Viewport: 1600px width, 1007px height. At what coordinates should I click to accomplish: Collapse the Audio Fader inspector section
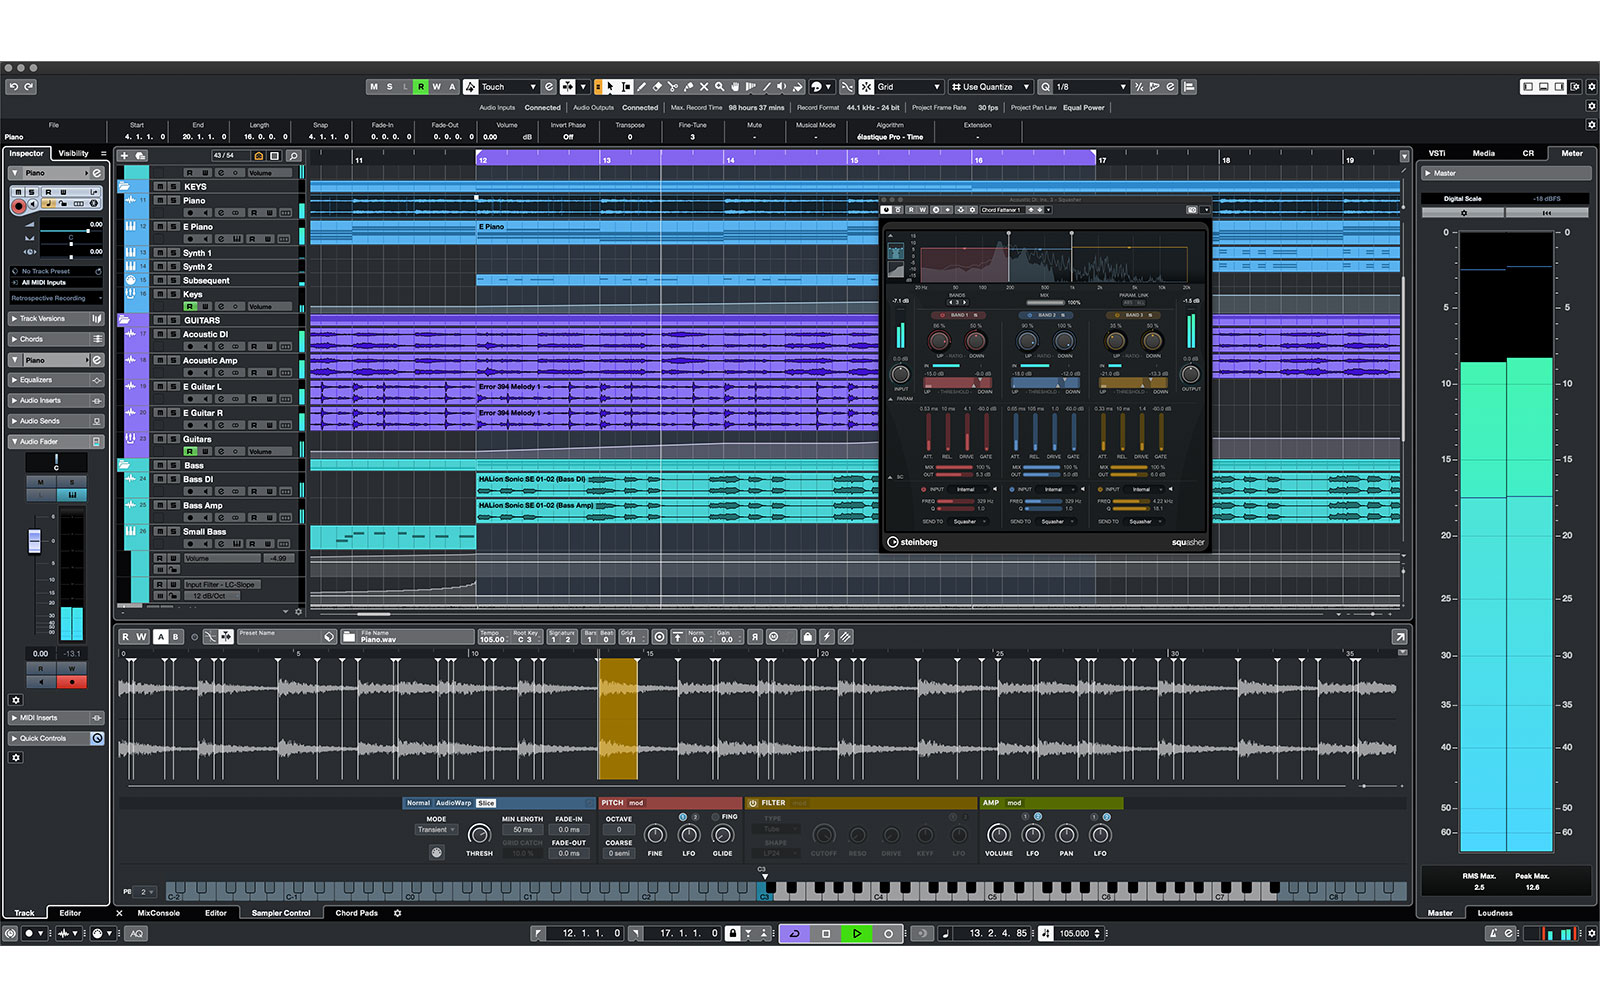pyautogui.click(x=56, y=441)
